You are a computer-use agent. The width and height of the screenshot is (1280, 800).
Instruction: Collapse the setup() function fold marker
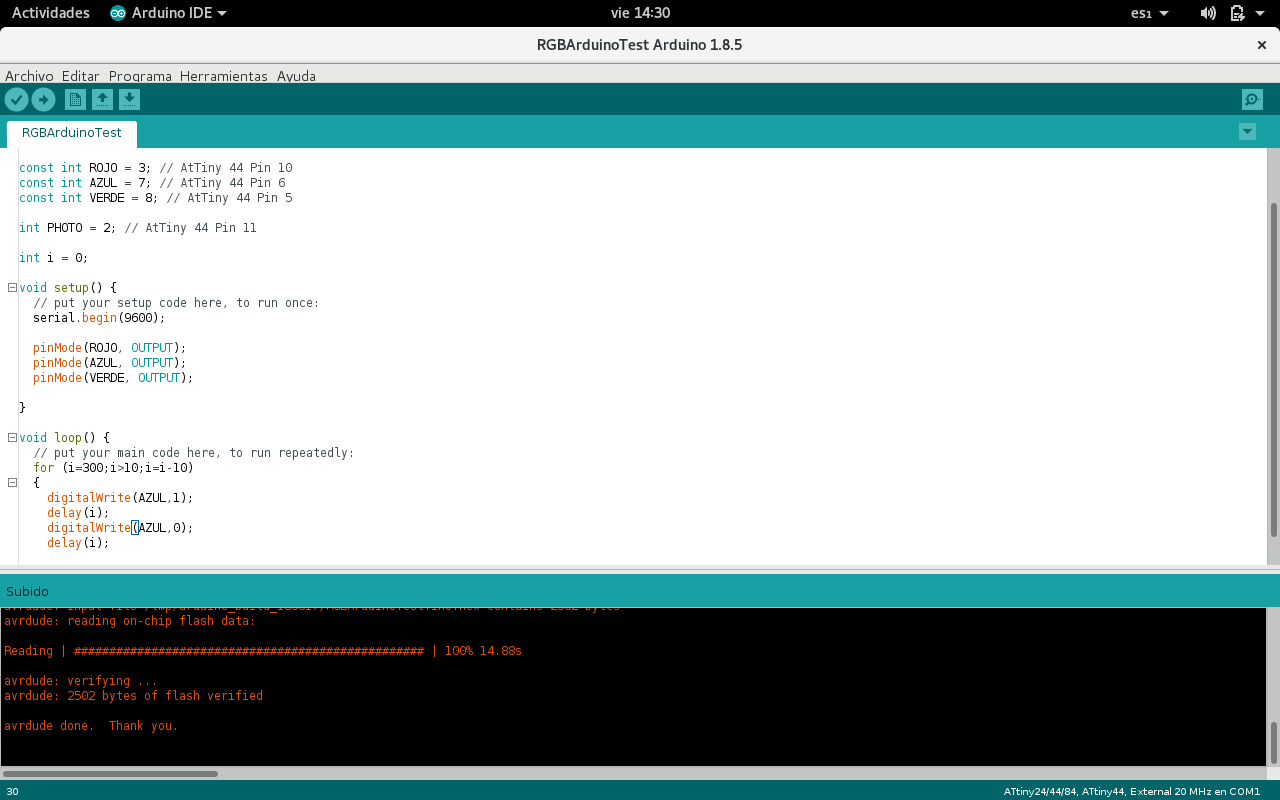pyautogui.click(x=12, y=288)
